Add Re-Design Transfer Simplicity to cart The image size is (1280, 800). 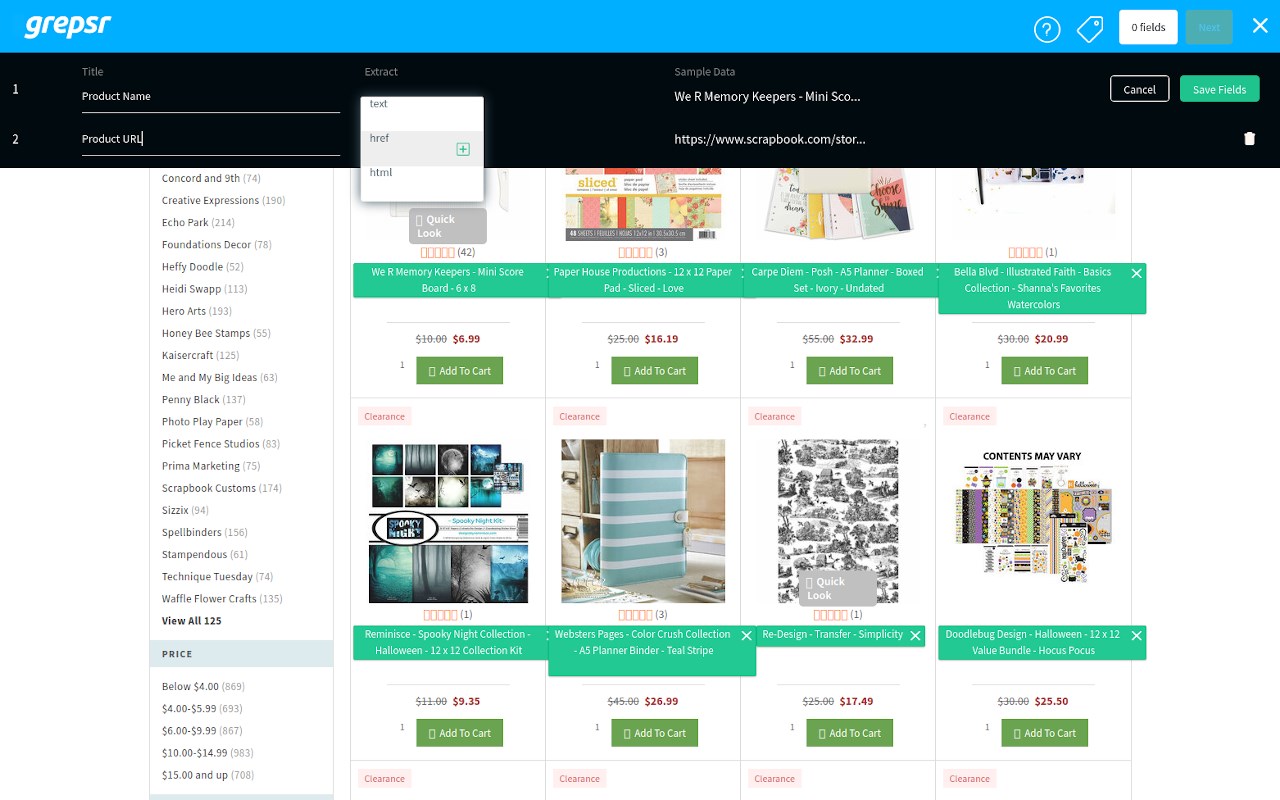click(x=850, y=733)
